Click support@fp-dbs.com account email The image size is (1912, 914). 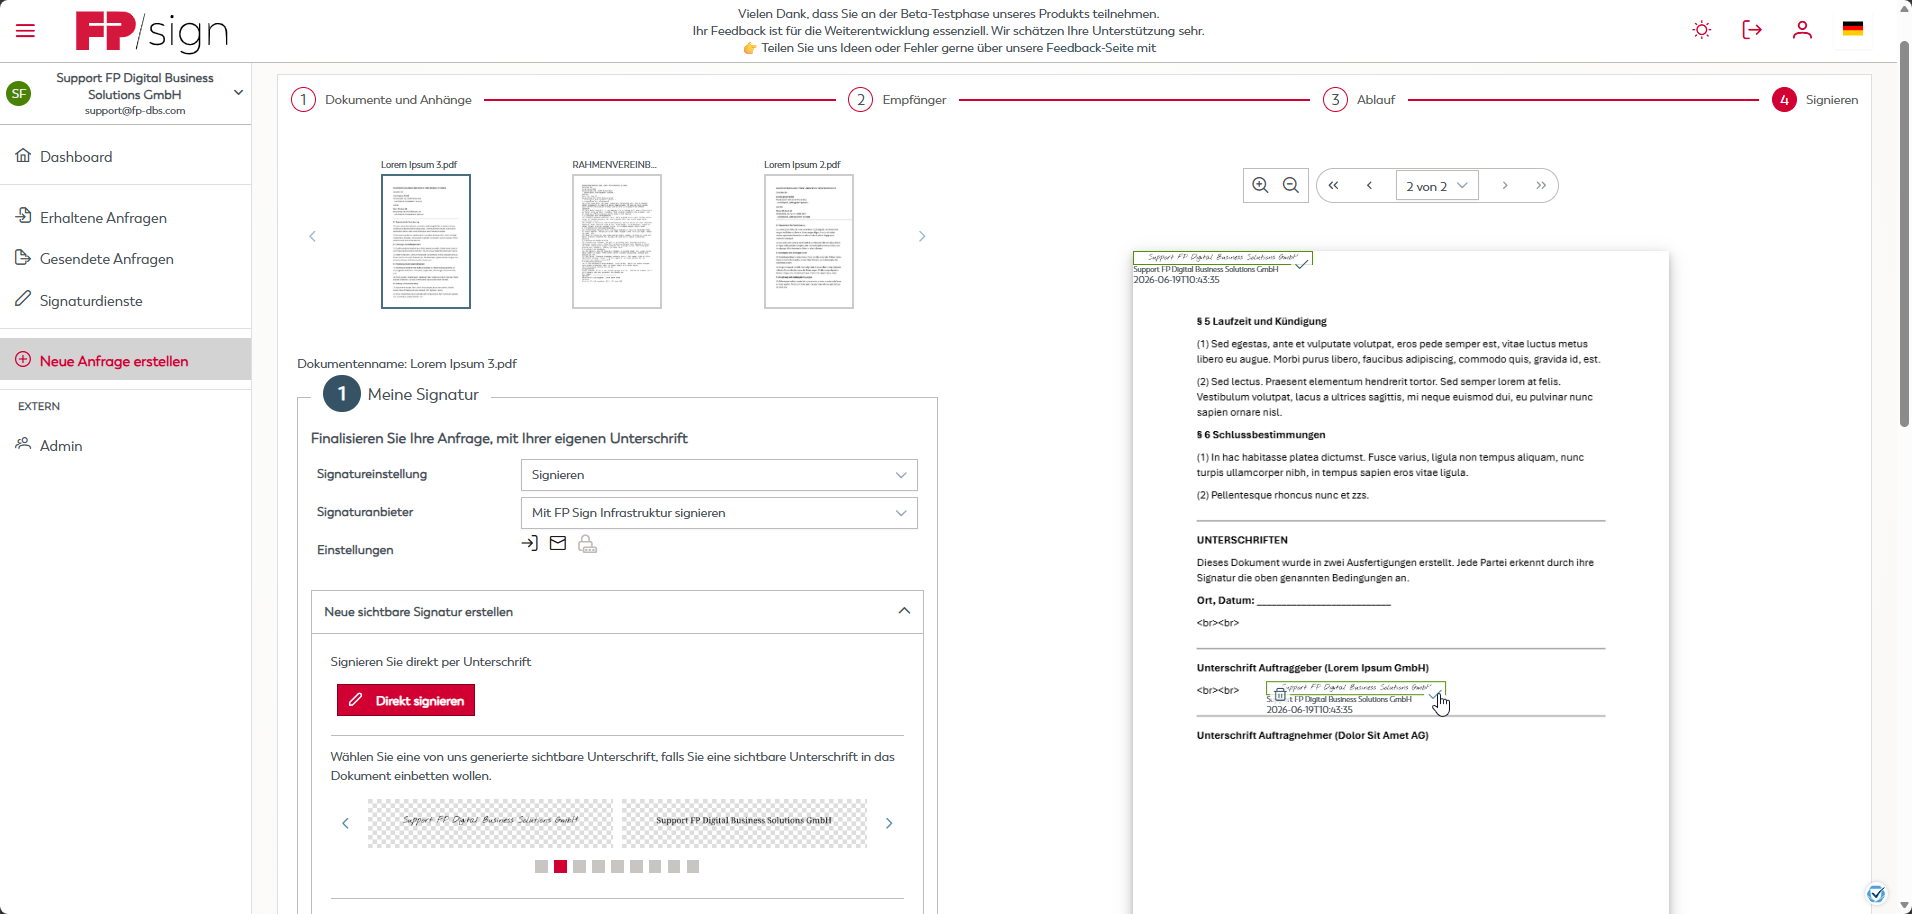135,111
